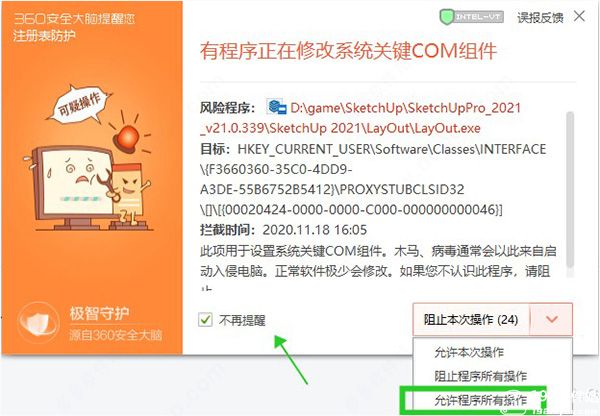Click the 不再提醒 checkbox label text

[x=242, y=320]
